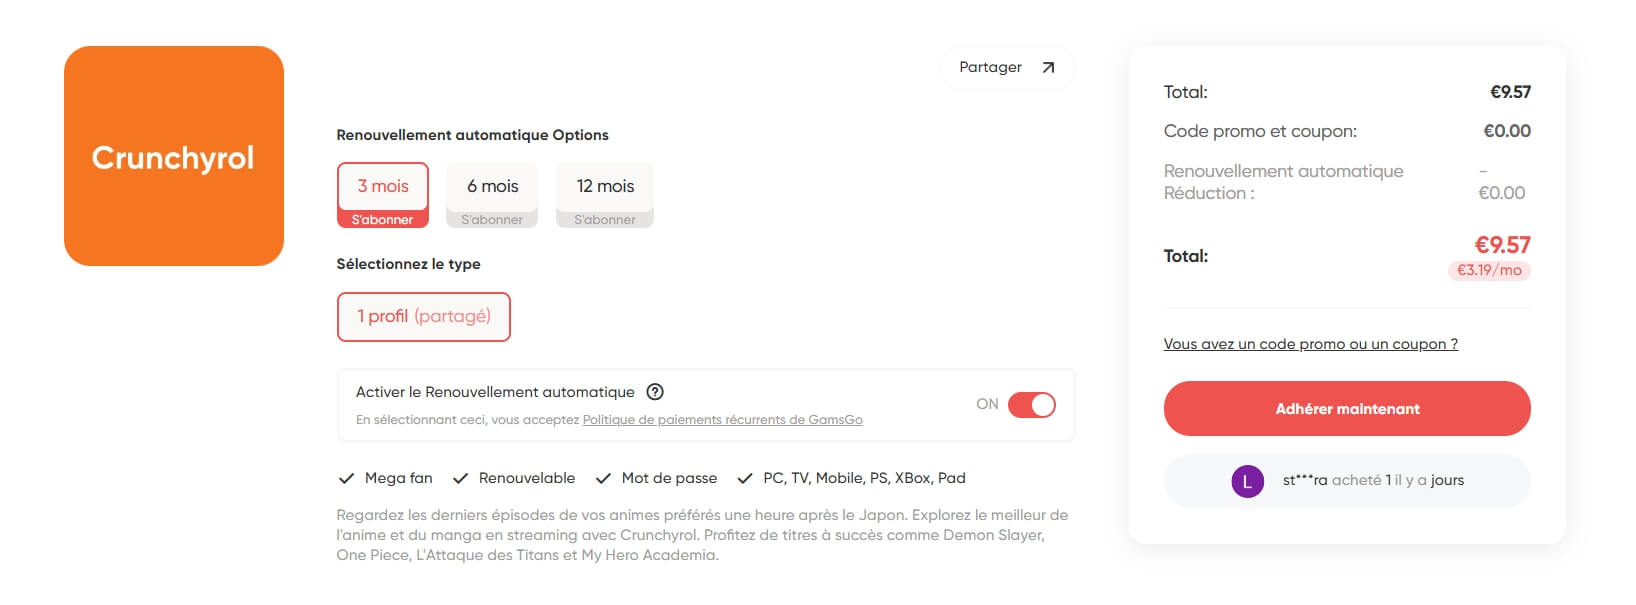Click the purple L user avatar
The height and width of the screenshot is (605, 1636).
[1247, 481]
